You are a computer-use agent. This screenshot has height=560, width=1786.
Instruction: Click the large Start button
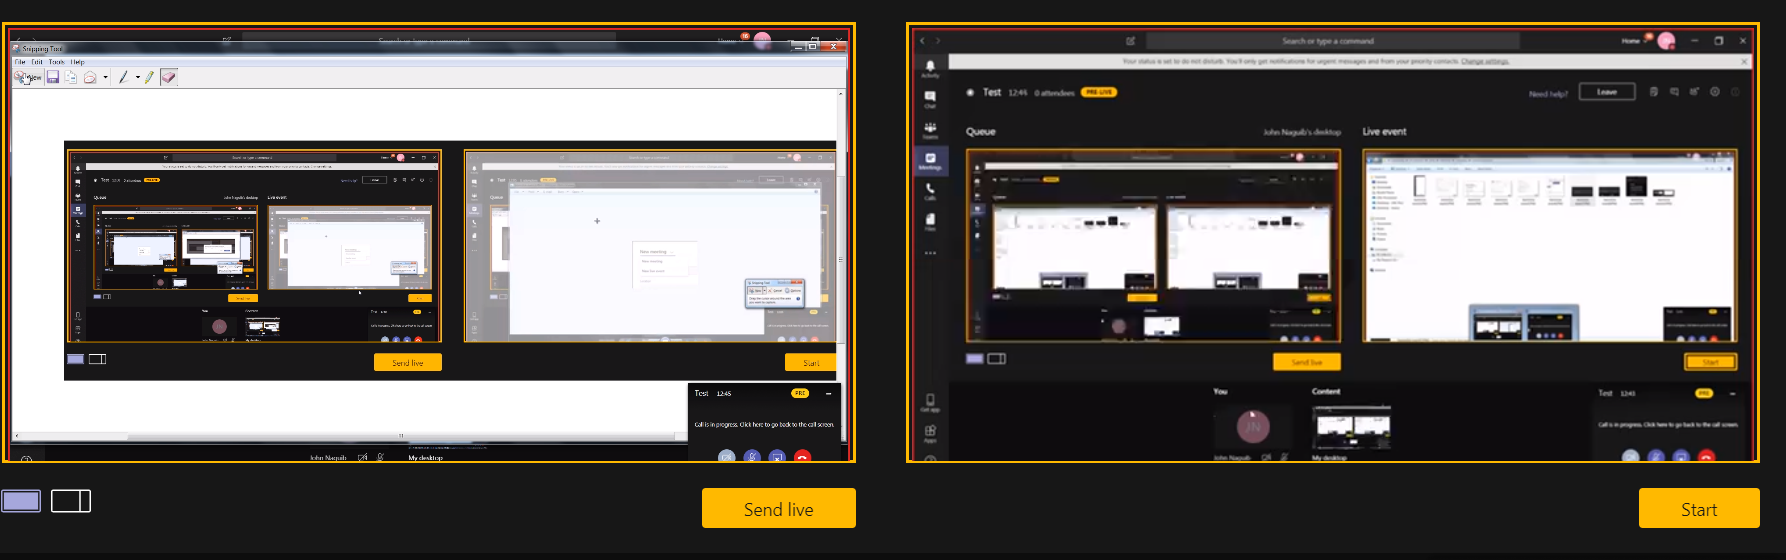(x=1698, y=509)
